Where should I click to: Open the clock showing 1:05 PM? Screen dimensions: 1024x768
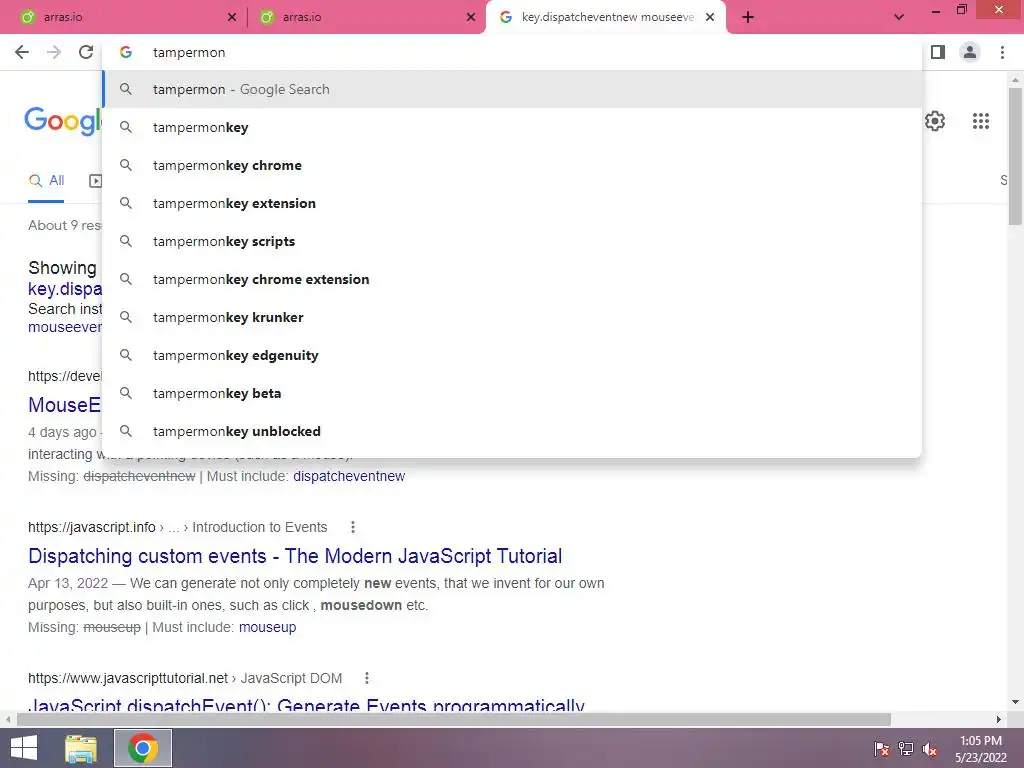point(981,748)
